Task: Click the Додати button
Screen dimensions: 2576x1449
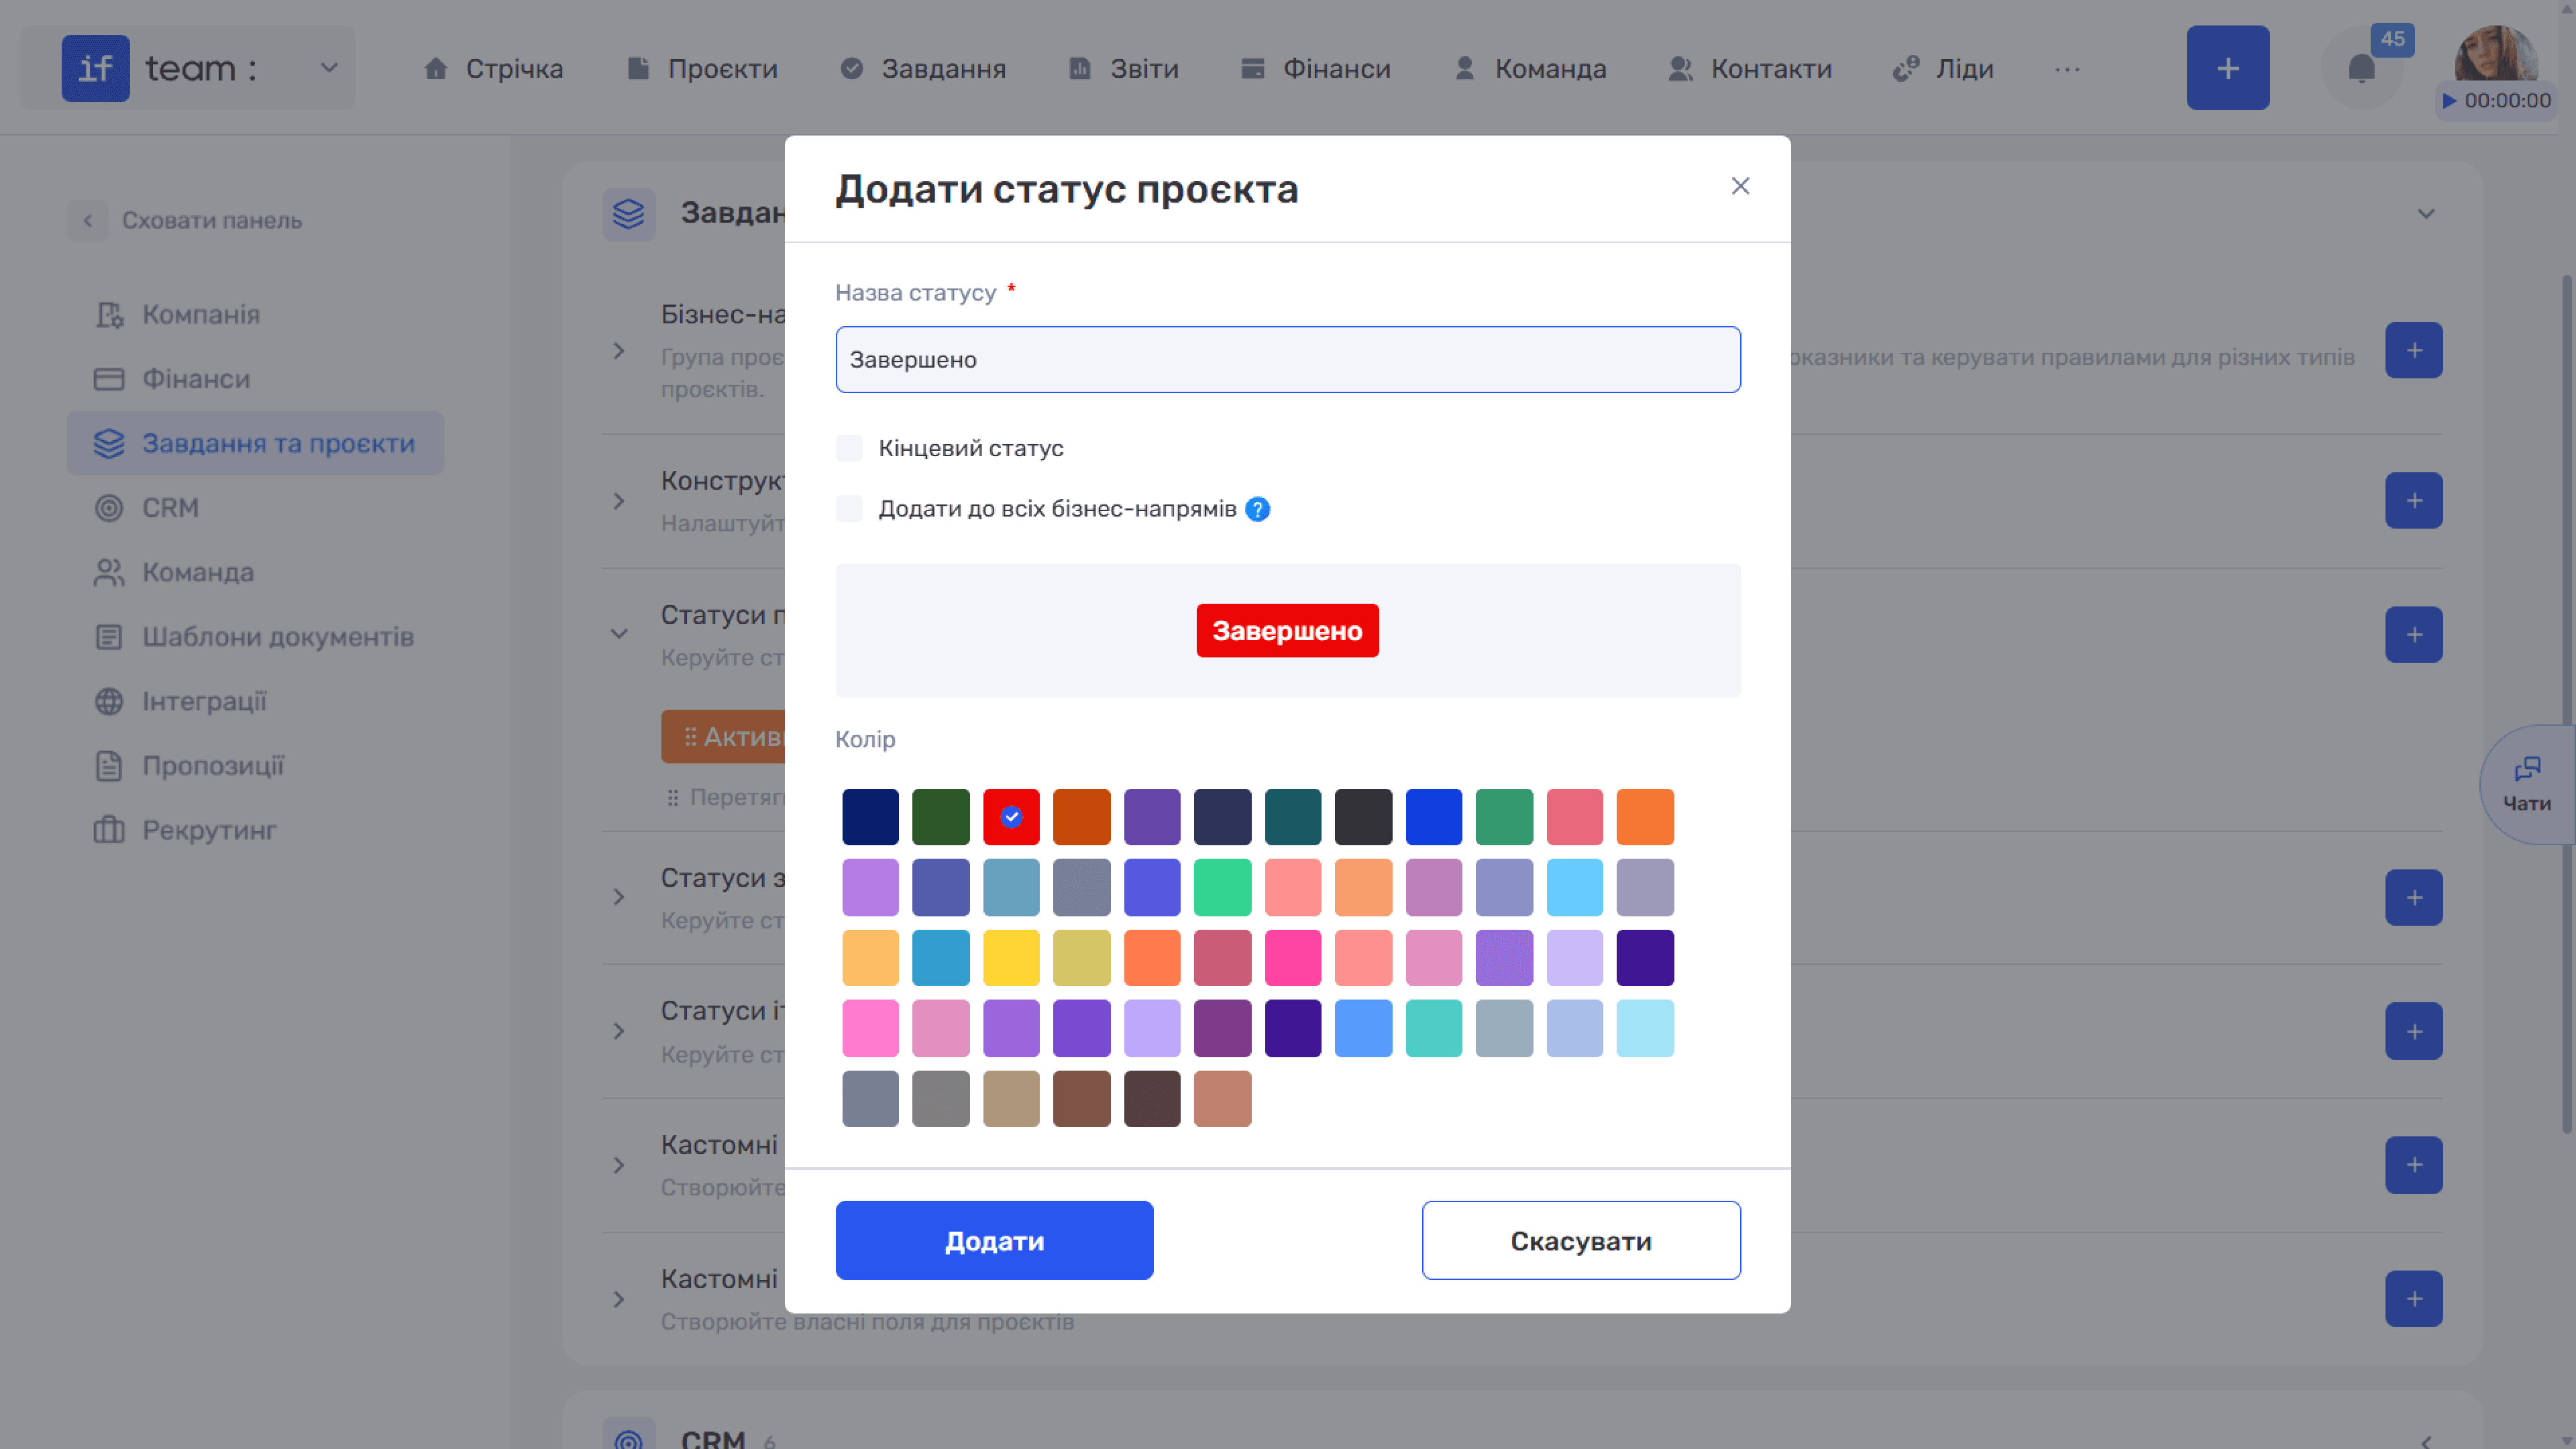Action: (x=994, y=1240)
